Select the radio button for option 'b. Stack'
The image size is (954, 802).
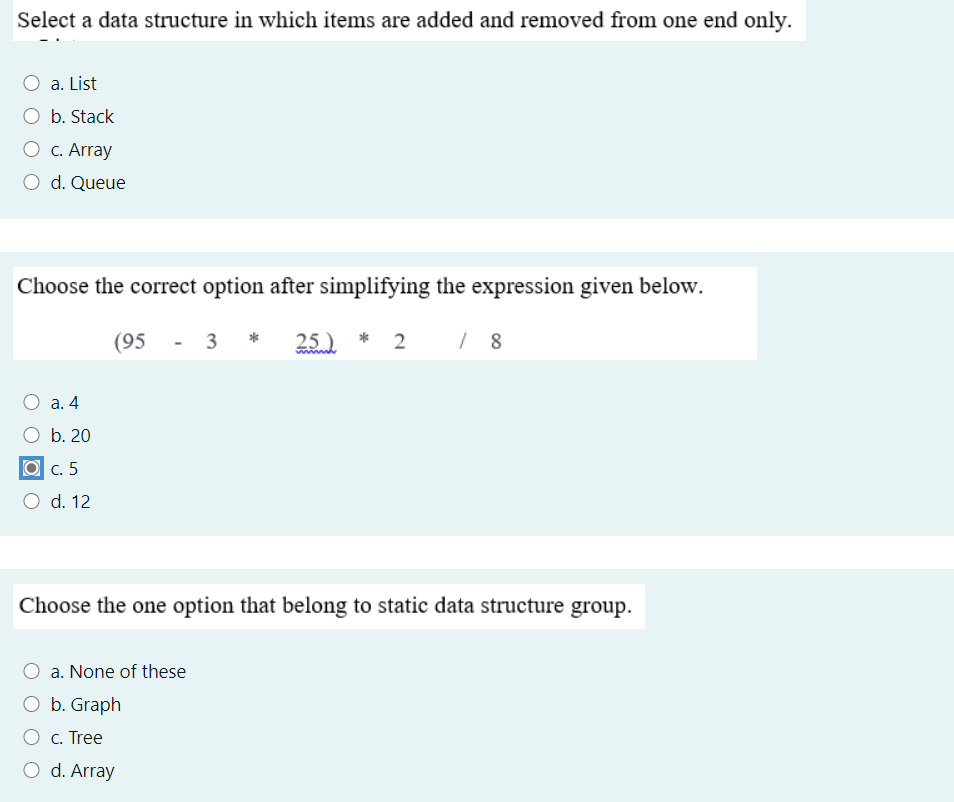click(x=31, y=115)
